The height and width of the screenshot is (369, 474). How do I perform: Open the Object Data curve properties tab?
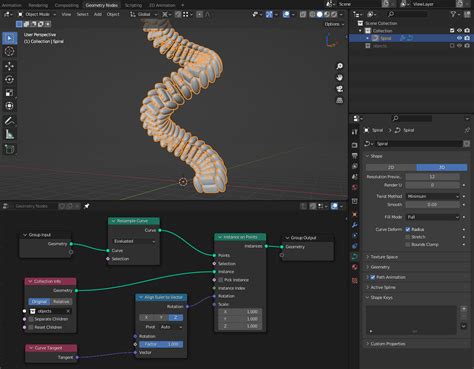355,256
